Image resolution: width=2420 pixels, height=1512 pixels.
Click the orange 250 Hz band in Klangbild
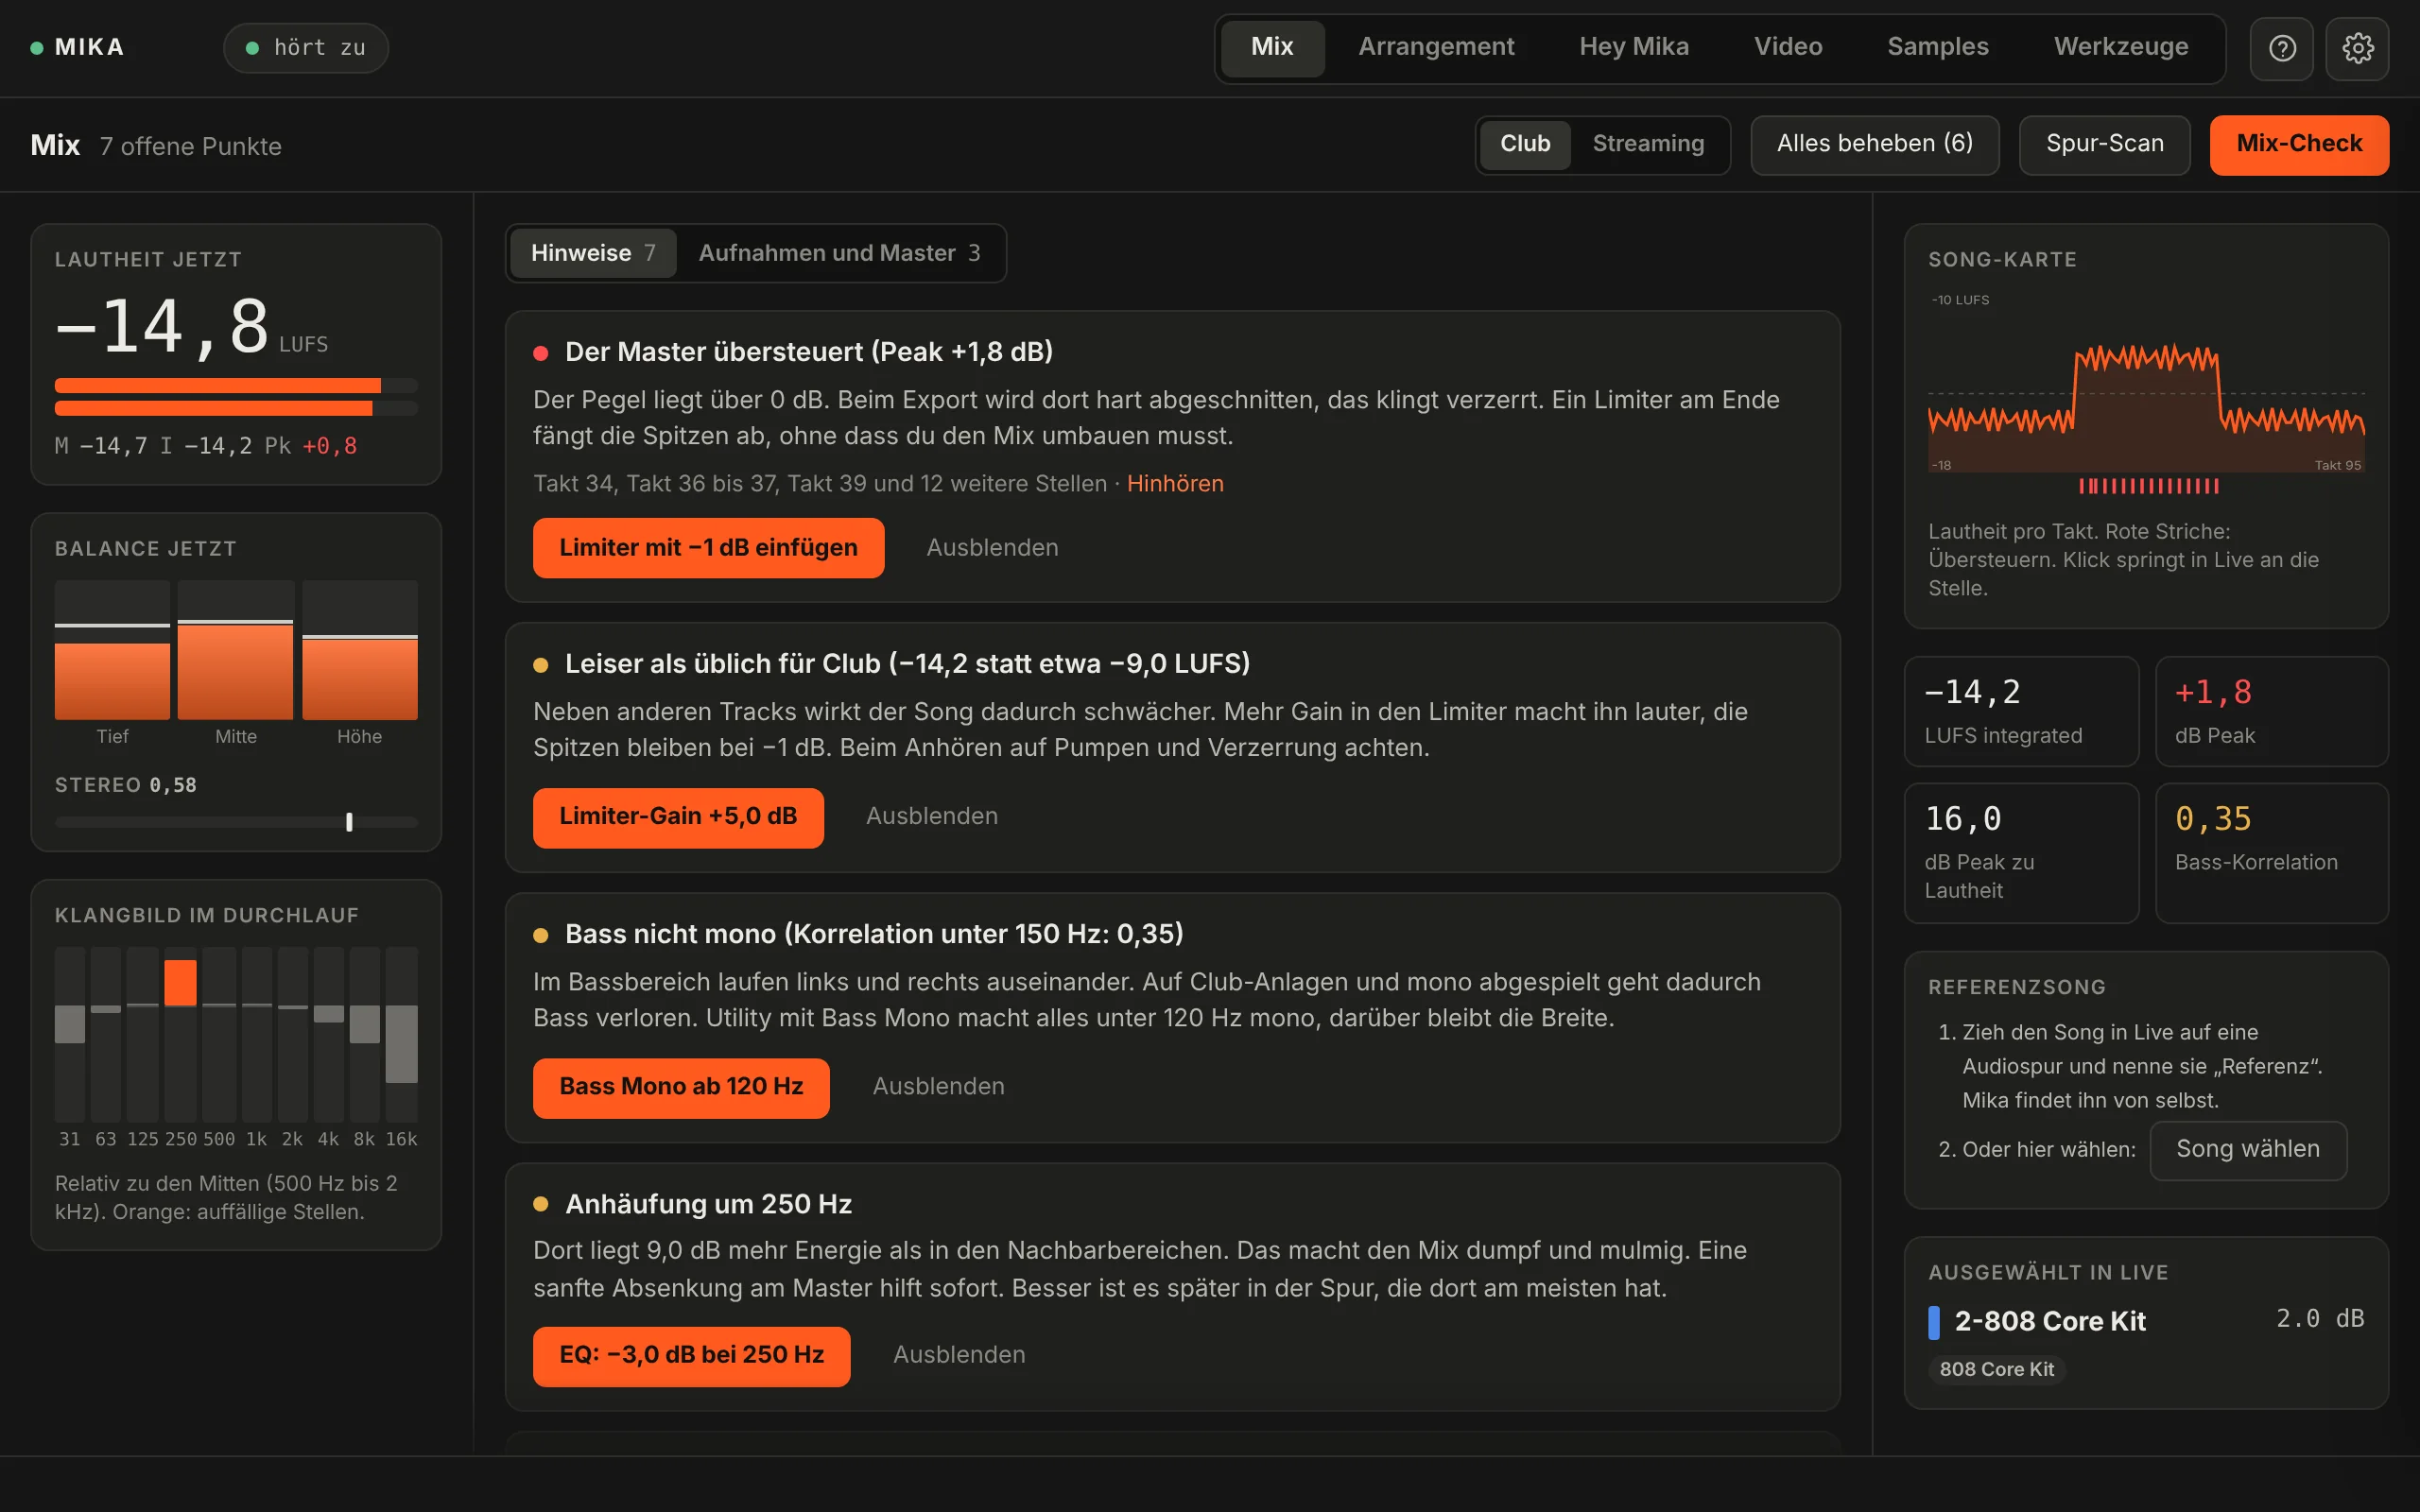(x=180, y=982)
